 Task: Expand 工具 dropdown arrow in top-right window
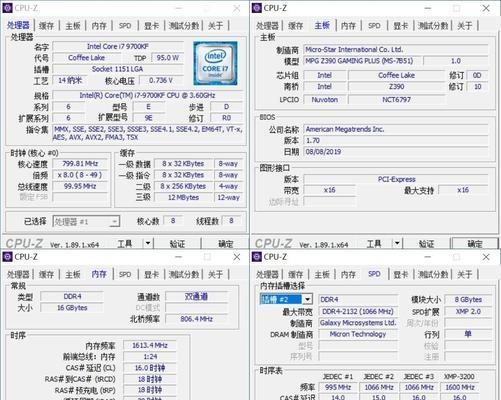(x=397, y=243)
